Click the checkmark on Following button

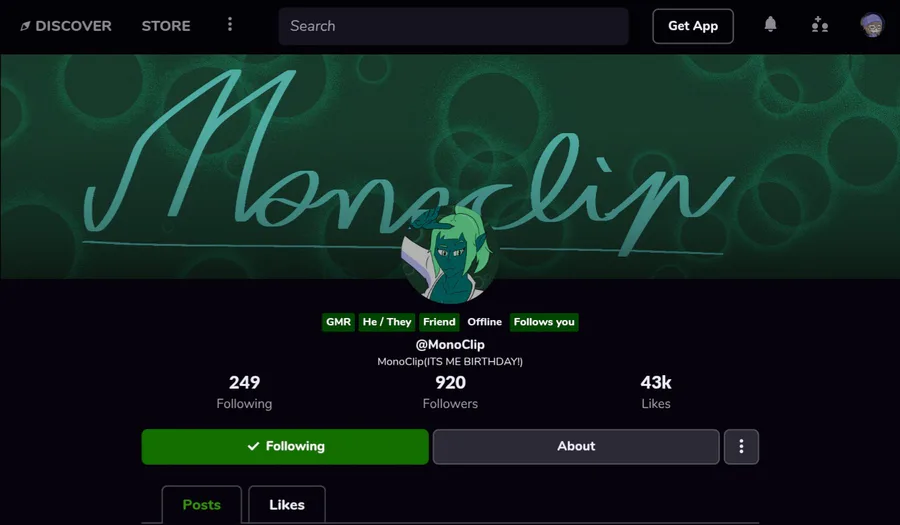click(253, 446)
